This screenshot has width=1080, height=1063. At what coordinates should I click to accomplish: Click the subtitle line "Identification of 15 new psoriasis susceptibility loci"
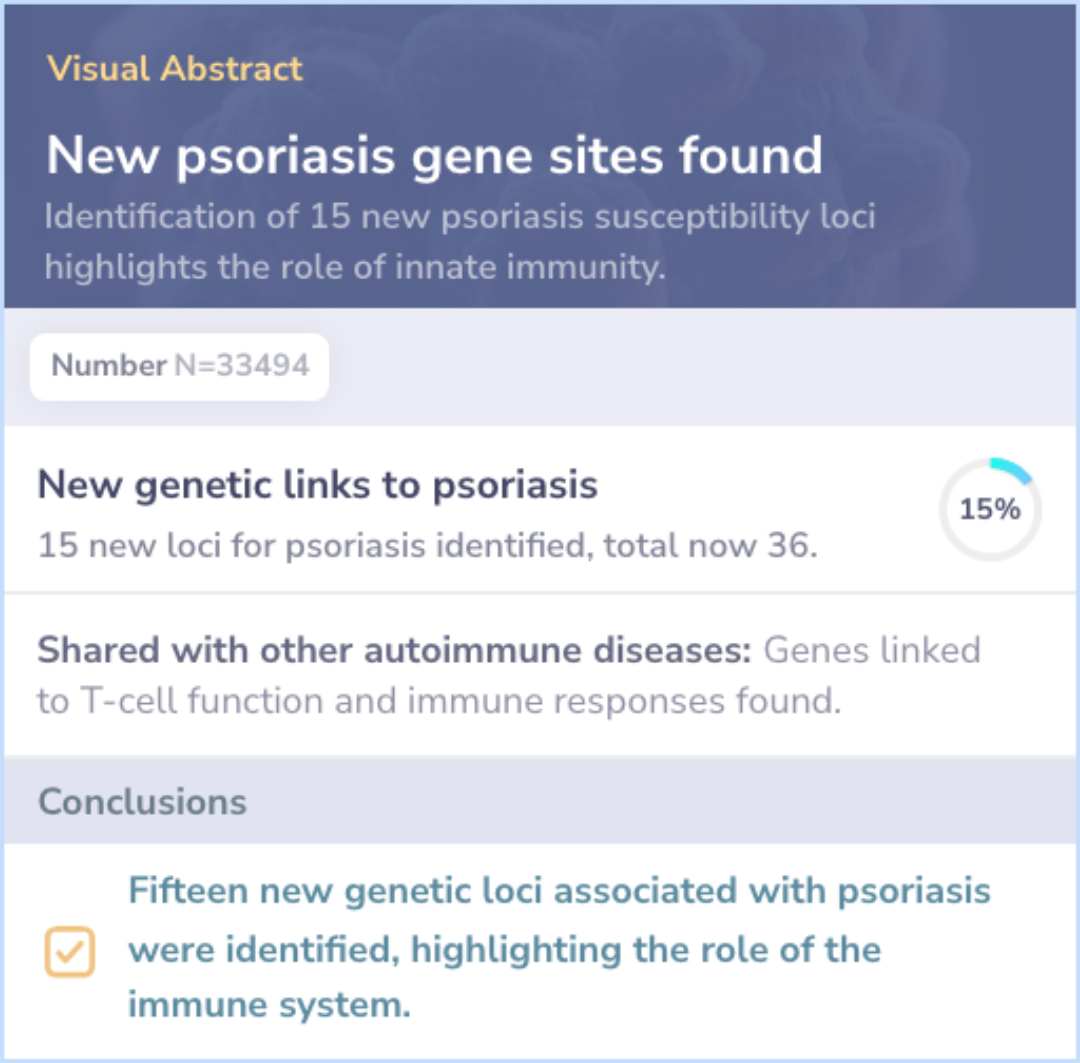point(459,217)
